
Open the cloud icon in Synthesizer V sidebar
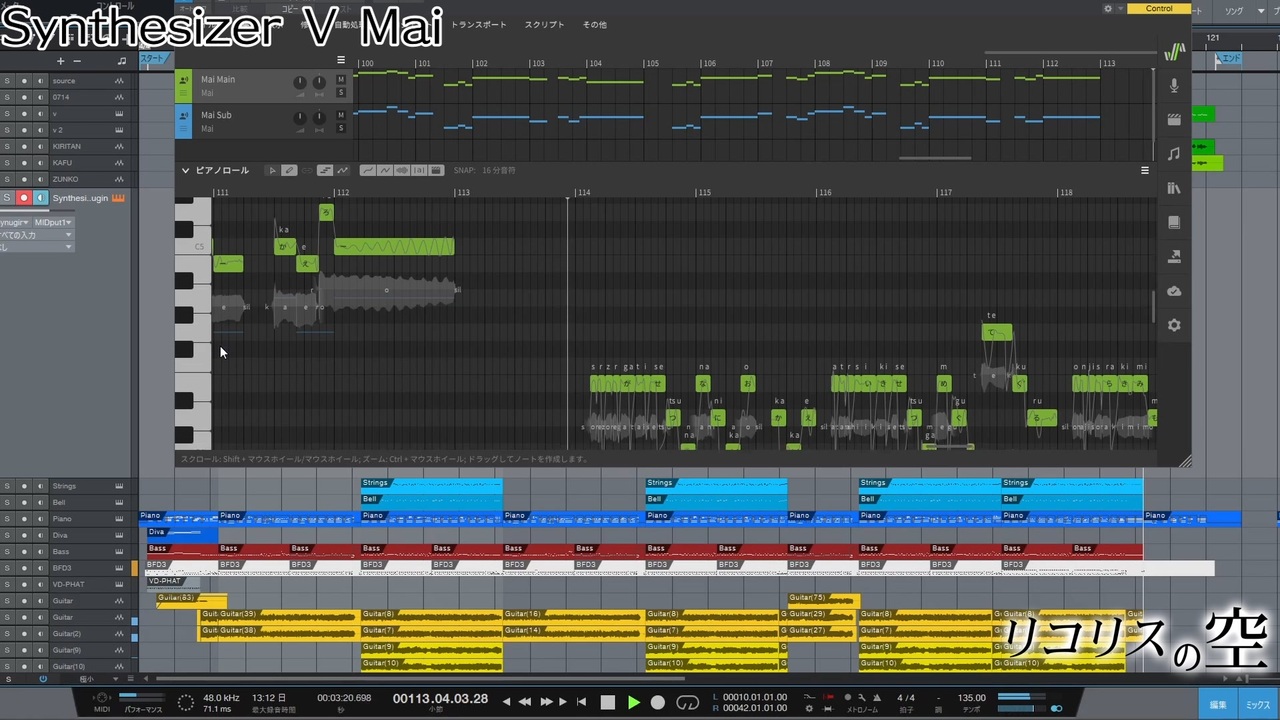coord(1174,291)
